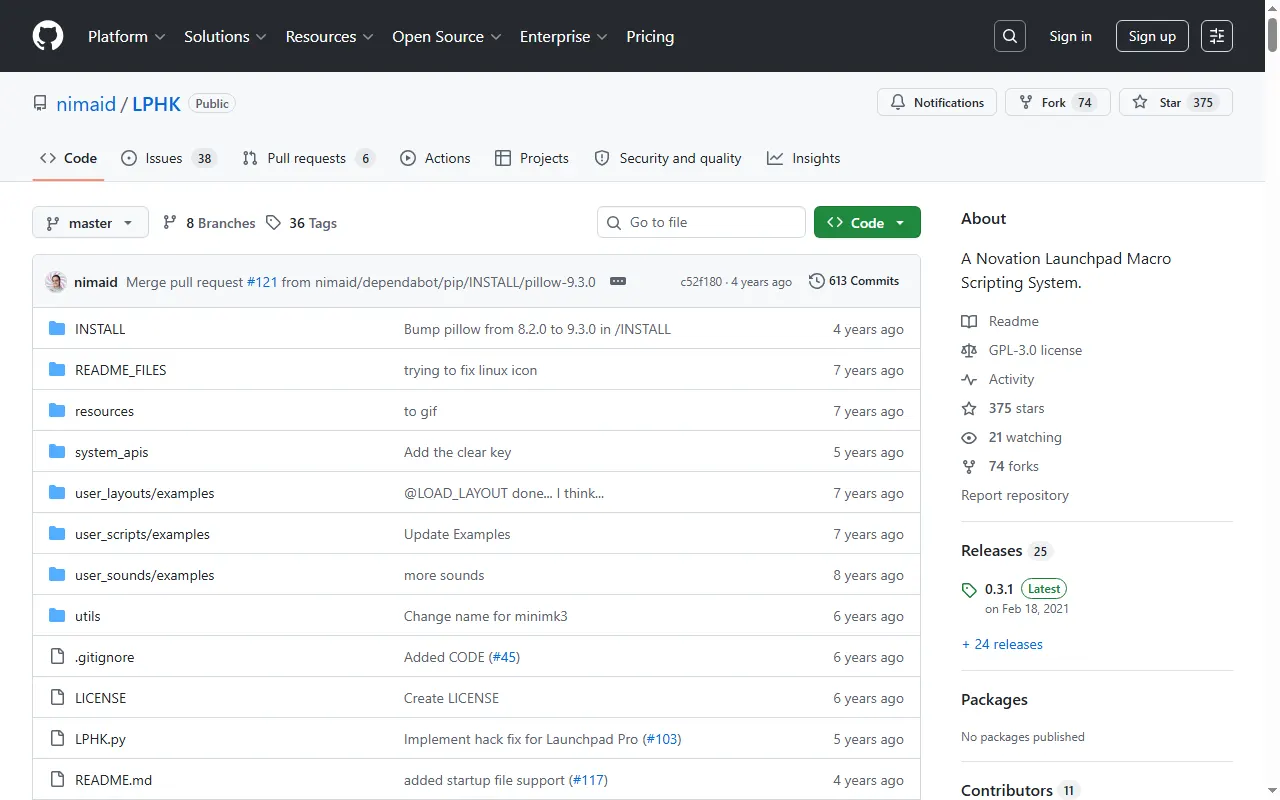Open pull request #103 link
Image resolution: width=1280 pixels, height=800 pixels.
click(662, 739)
